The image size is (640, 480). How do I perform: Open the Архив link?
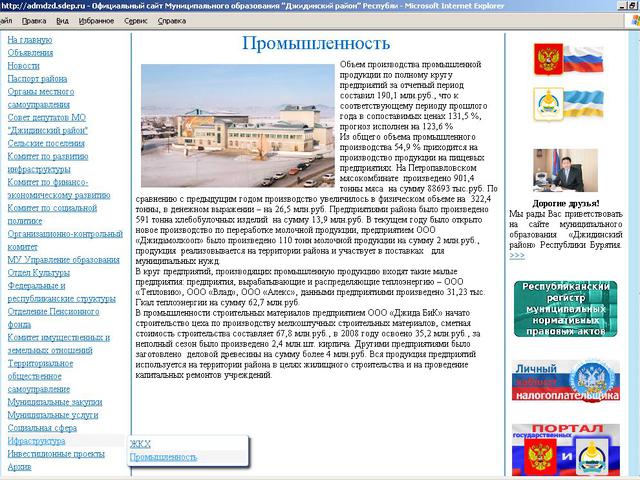tap(19, 467)
